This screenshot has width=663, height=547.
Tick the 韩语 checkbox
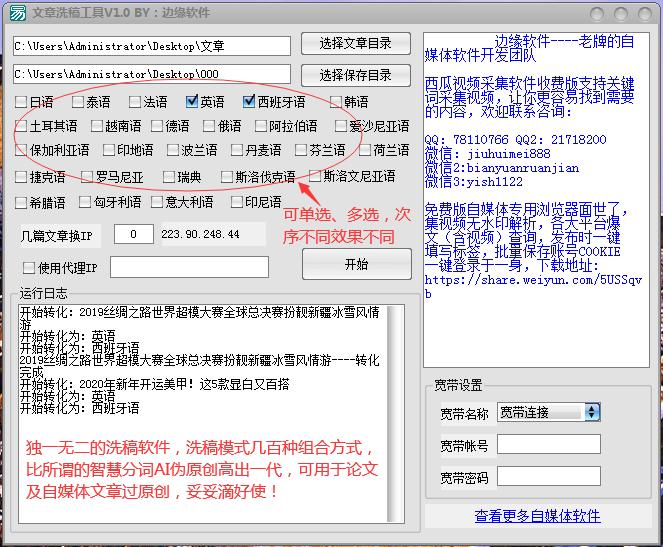pyautogui.click(x=336, y=102)
